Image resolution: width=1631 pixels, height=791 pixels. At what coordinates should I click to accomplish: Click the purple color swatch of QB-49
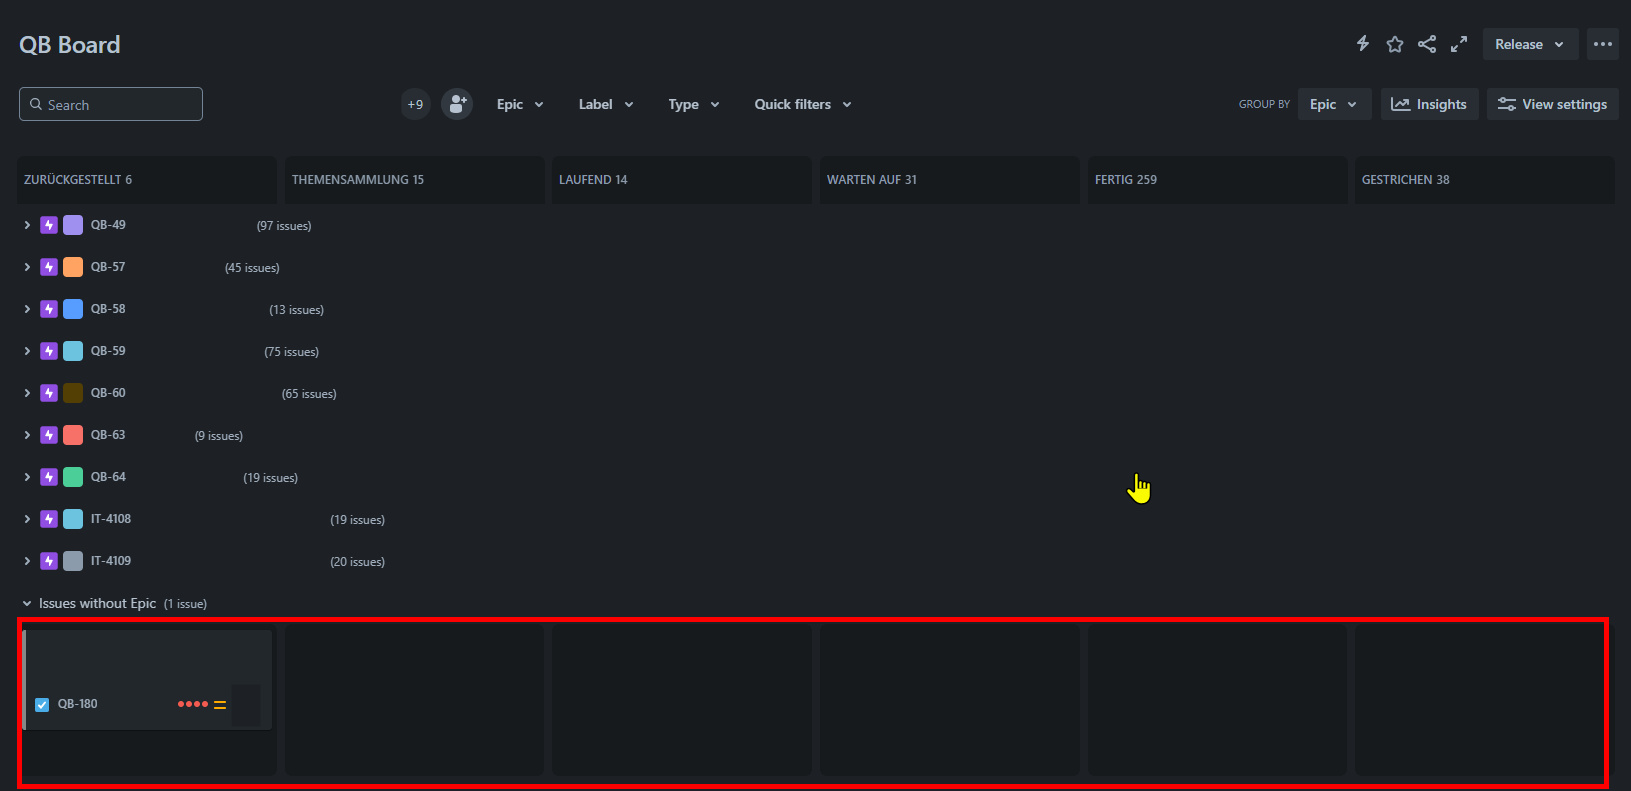[x=73, y=225]
